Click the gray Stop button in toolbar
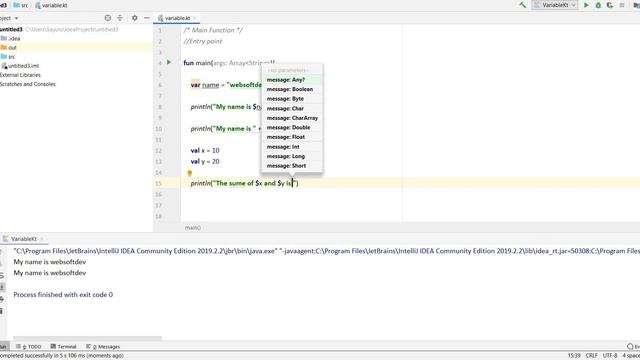640x360 pixels. pos(622,5)
